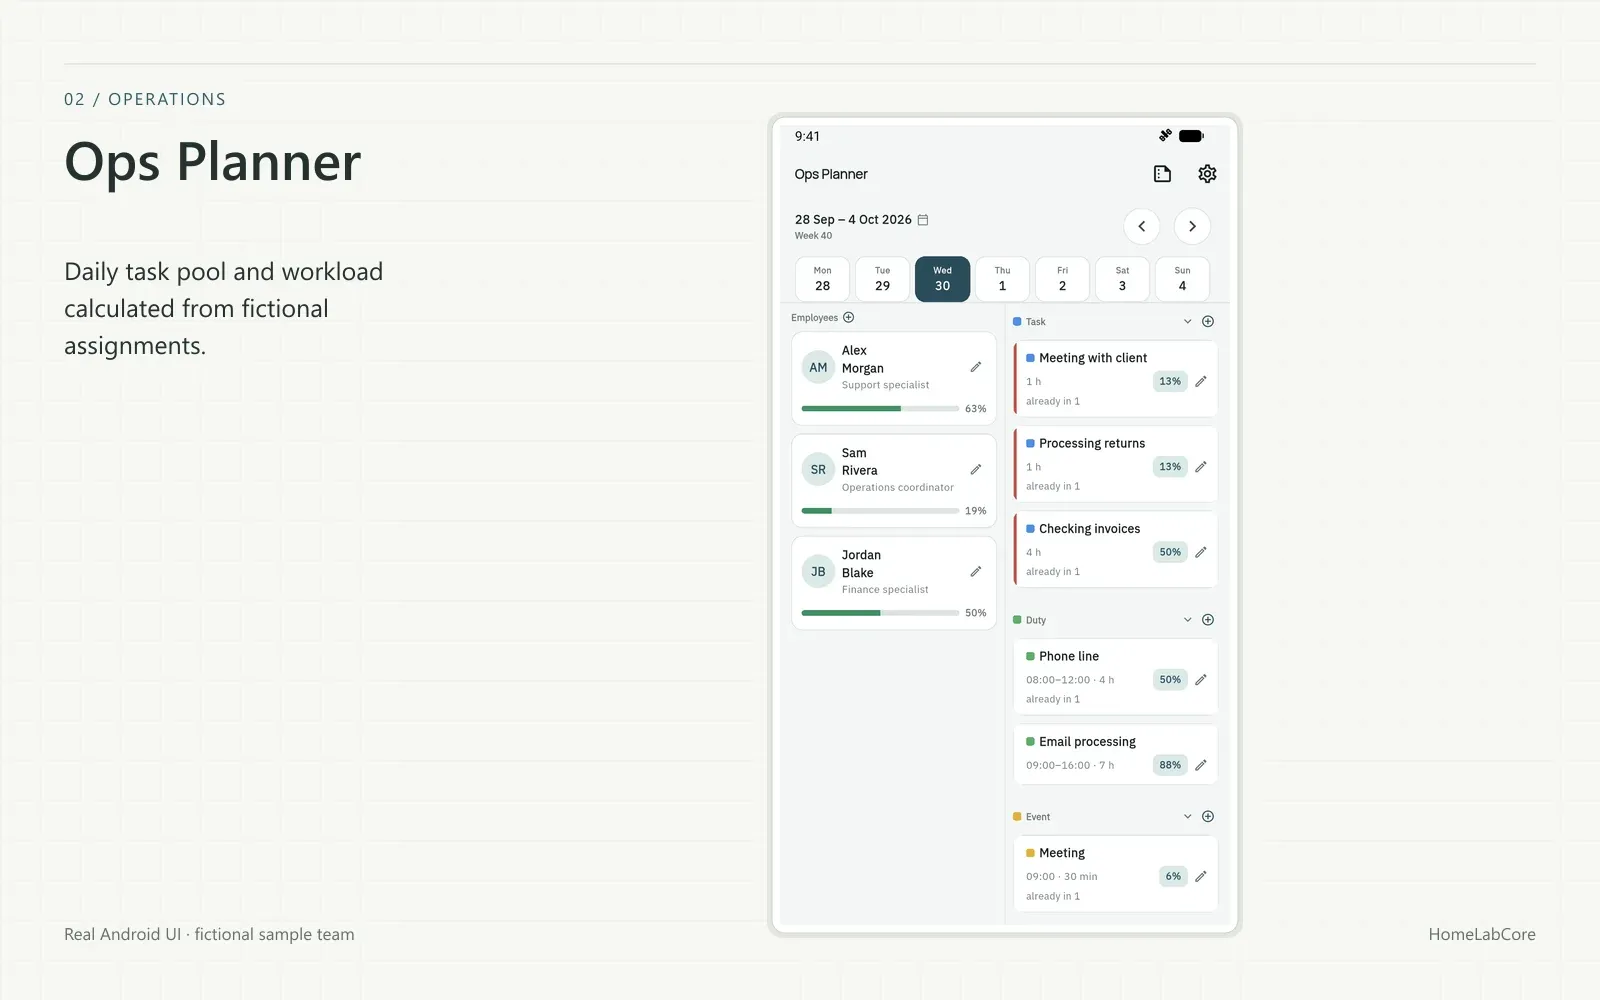Add a new Duty item
This screenshot has height=1000, width=1600.
[1208, 620]
